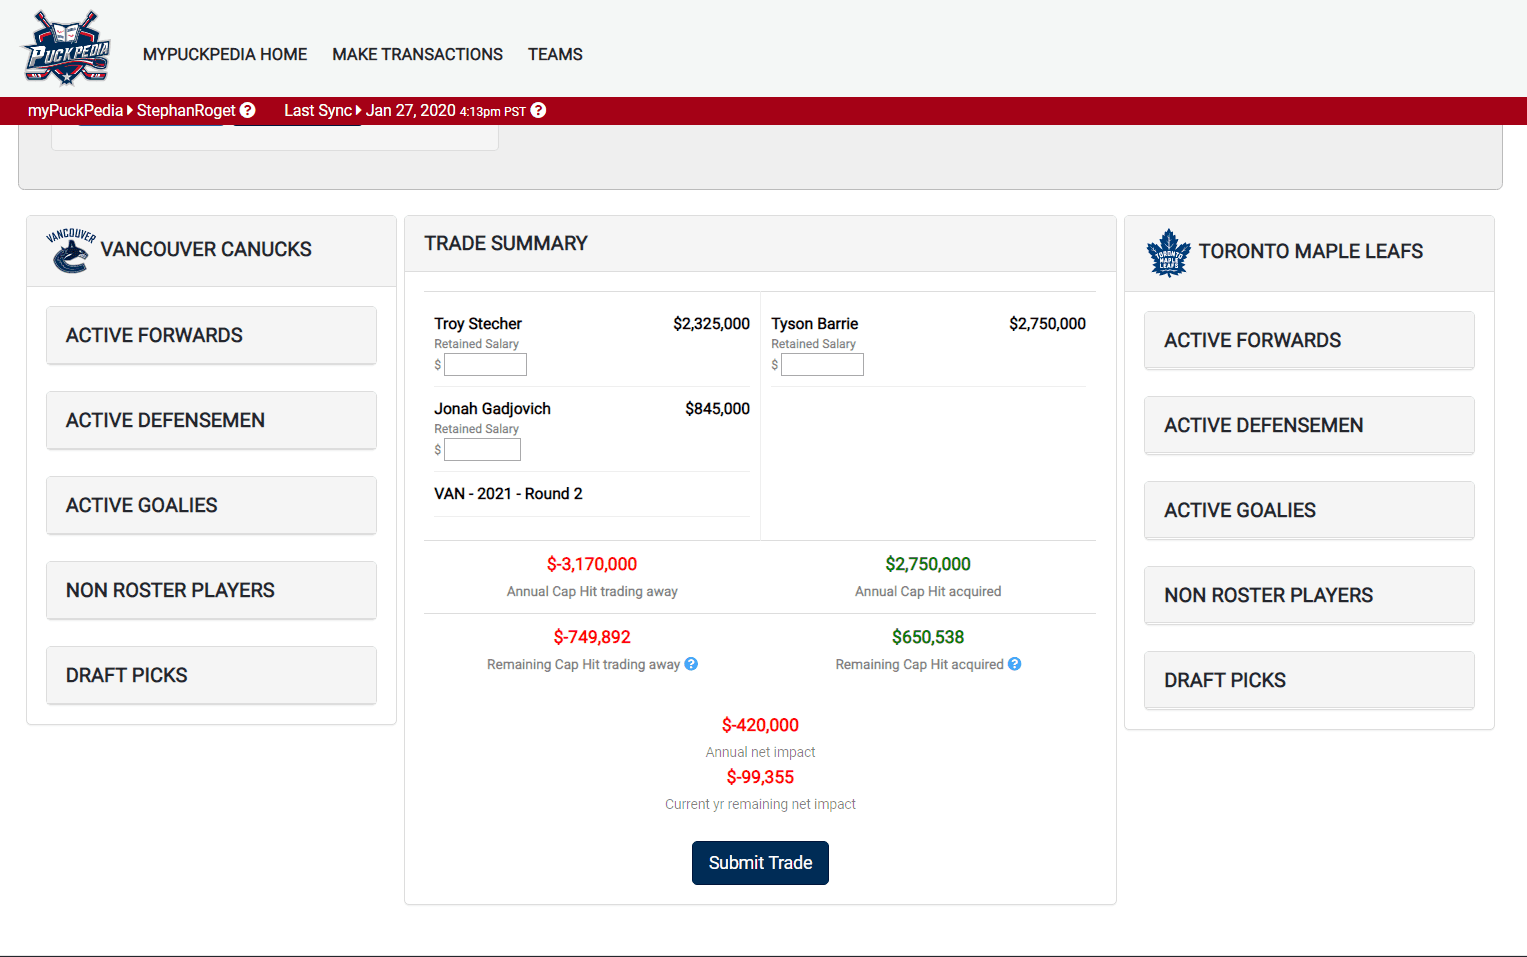The height and width of the screenshot is (957, 1527).
Task: Click the PuckPedia logo
Action: [67, 48]
